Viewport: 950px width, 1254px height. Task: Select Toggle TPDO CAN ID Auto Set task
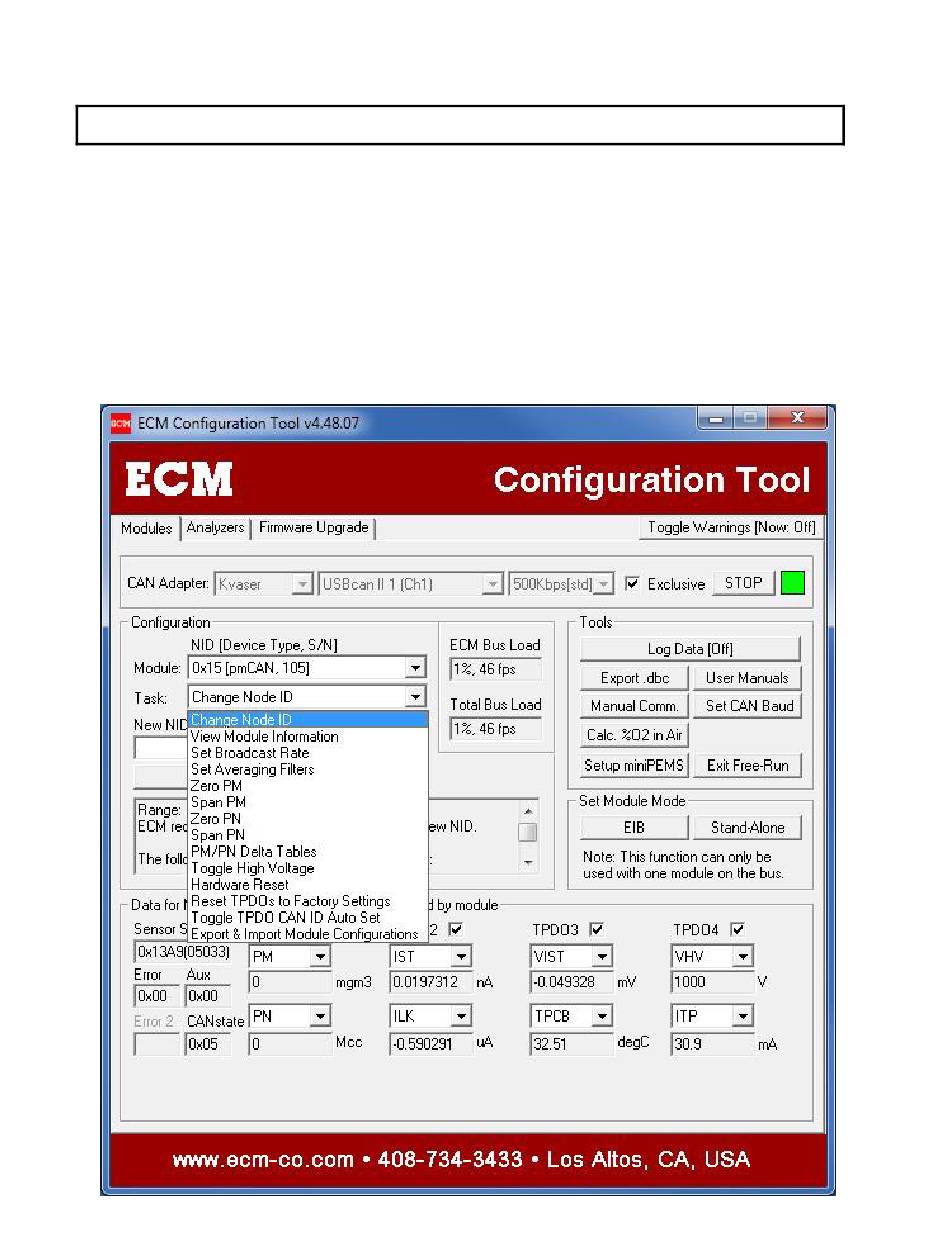[308, 918]
